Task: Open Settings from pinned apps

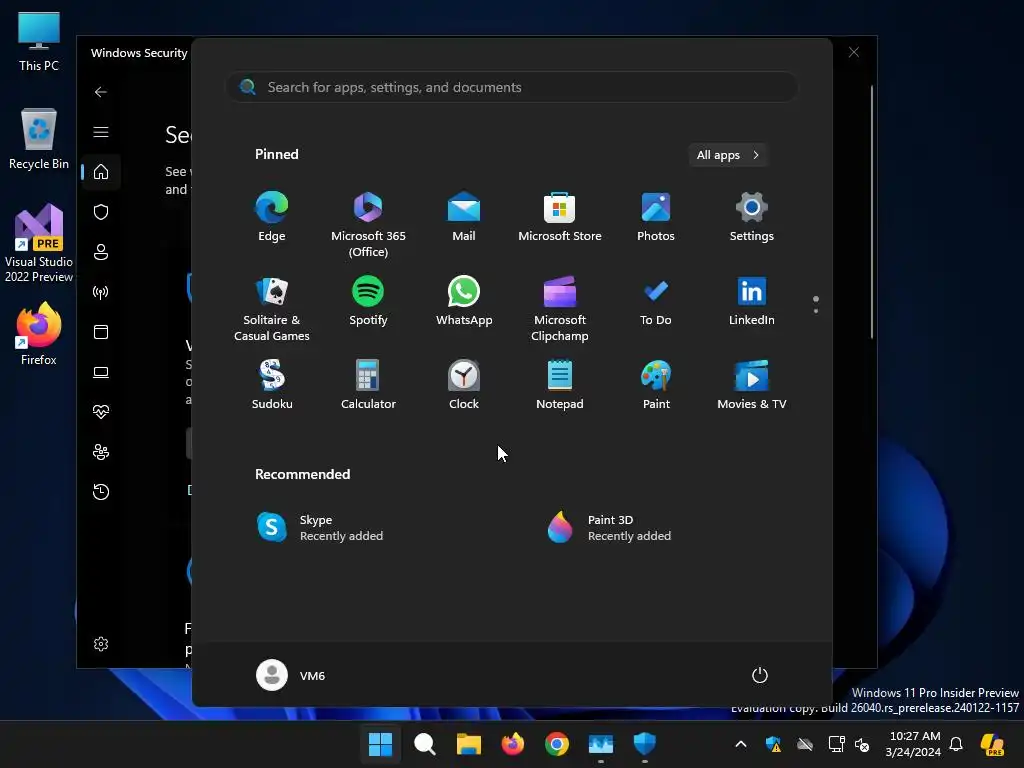Action: (752, 217)
